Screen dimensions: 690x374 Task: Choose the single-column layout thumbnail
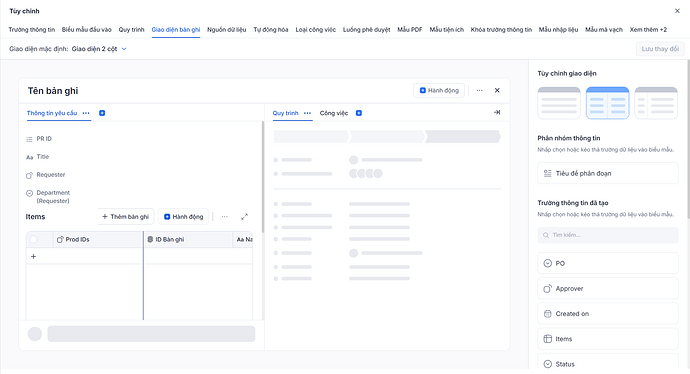tap(559, 103)
